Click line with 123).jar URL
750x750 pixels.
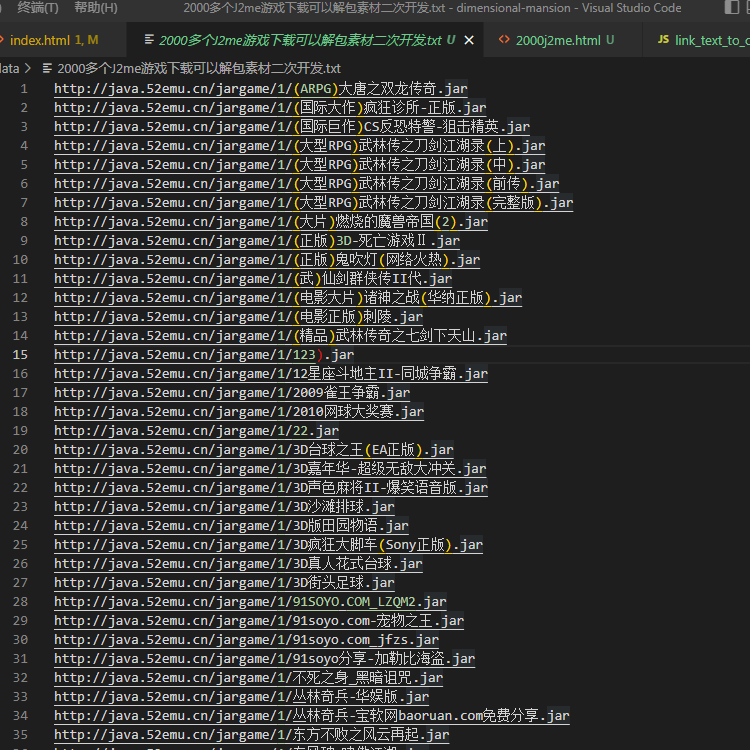click(204, 355)
